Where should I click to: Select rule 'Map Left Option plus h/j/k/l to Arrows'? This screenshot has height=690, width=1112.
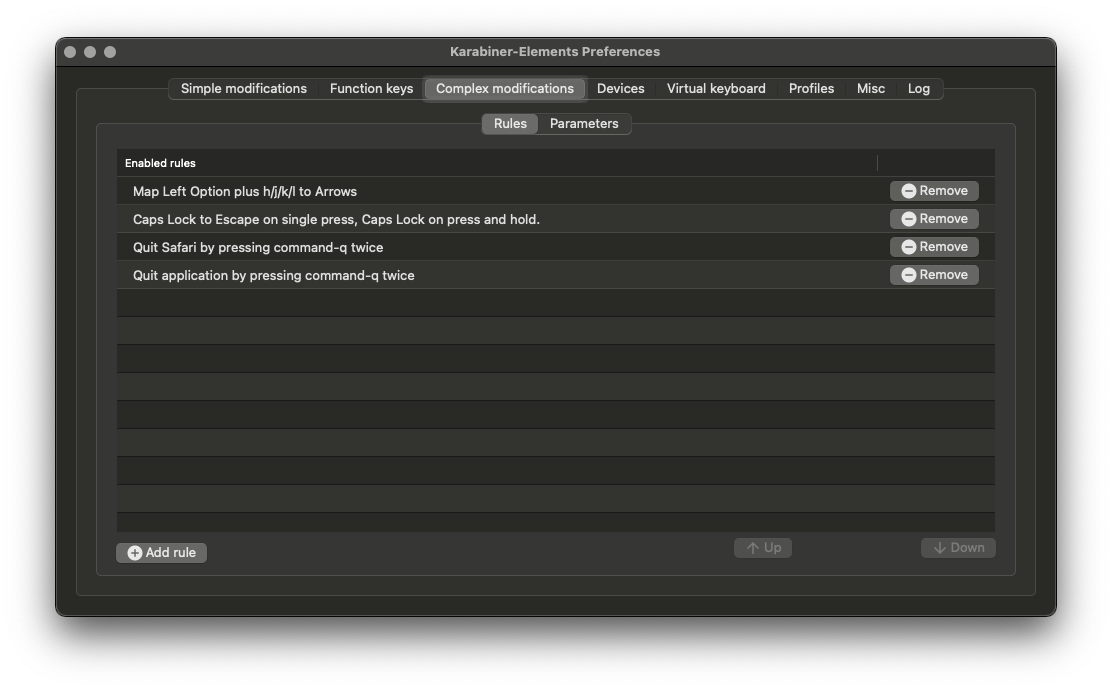click(556, 191)
